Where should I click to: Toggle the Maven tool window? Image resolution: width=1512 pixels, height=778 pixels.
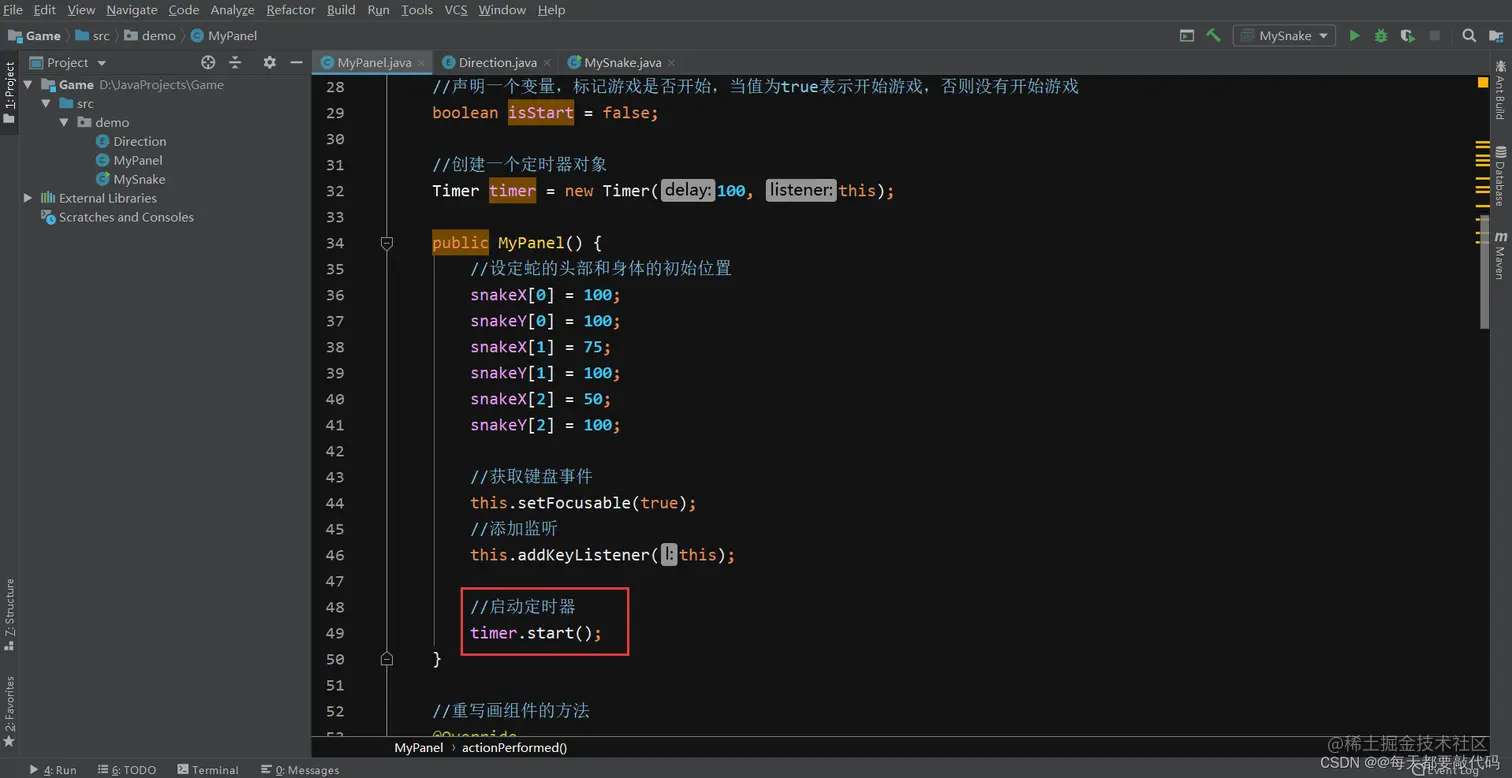tap(1500, 255)
